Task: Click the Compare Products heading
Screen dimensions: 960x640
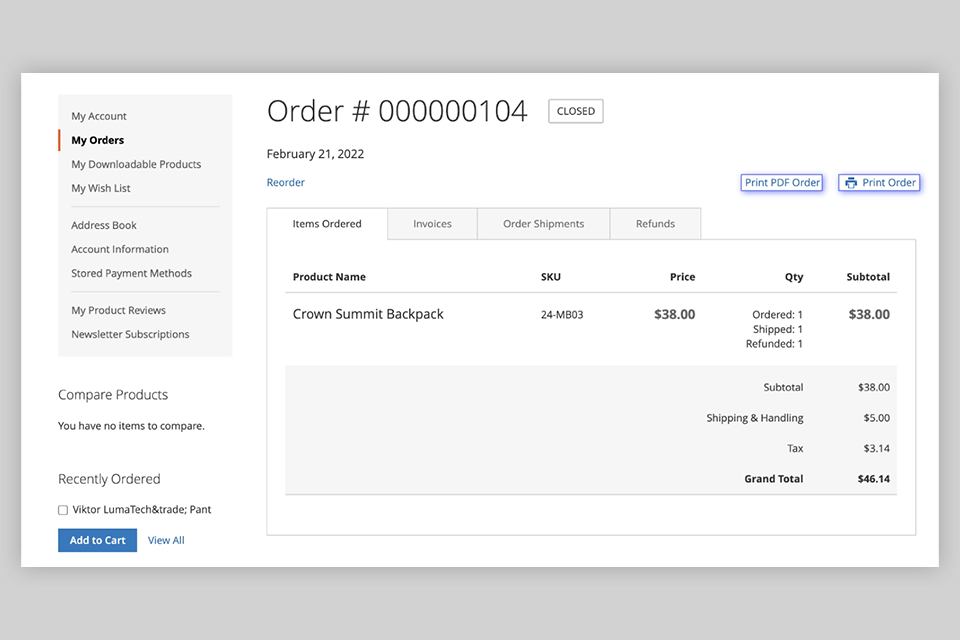Action: coord(113,394)
